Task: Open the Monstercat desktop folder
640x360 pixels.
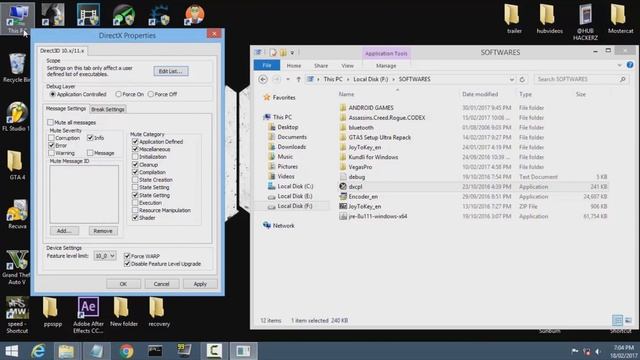Action: click(x=620, y=19)
